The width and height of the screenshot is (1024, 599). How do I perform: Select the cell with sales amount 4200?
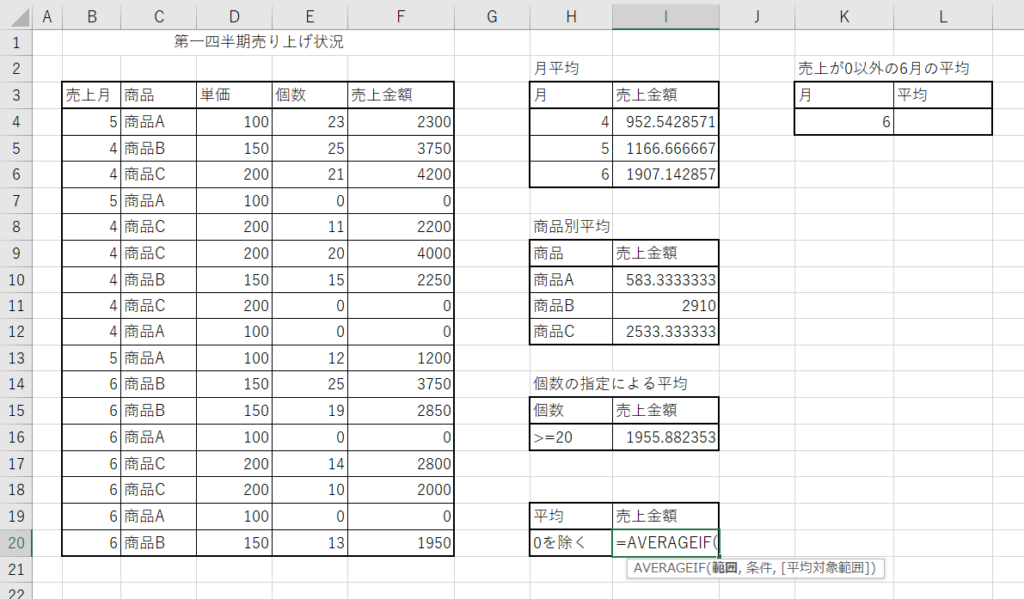click(400, 174)
